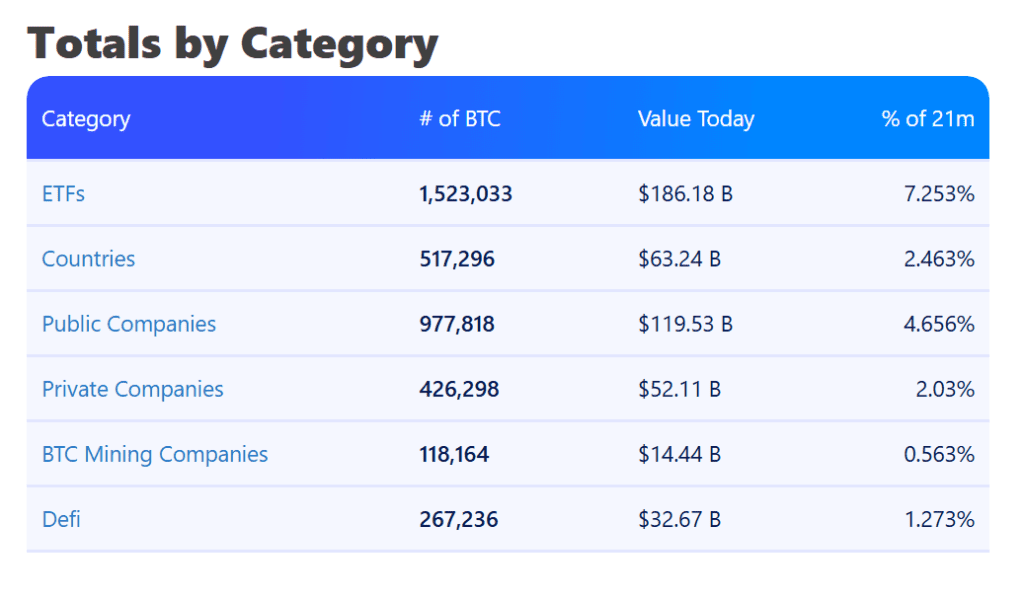Open the BTC Mining Companies link
1024x597 pixels.
pyautogui.click(x=155, y=454)
